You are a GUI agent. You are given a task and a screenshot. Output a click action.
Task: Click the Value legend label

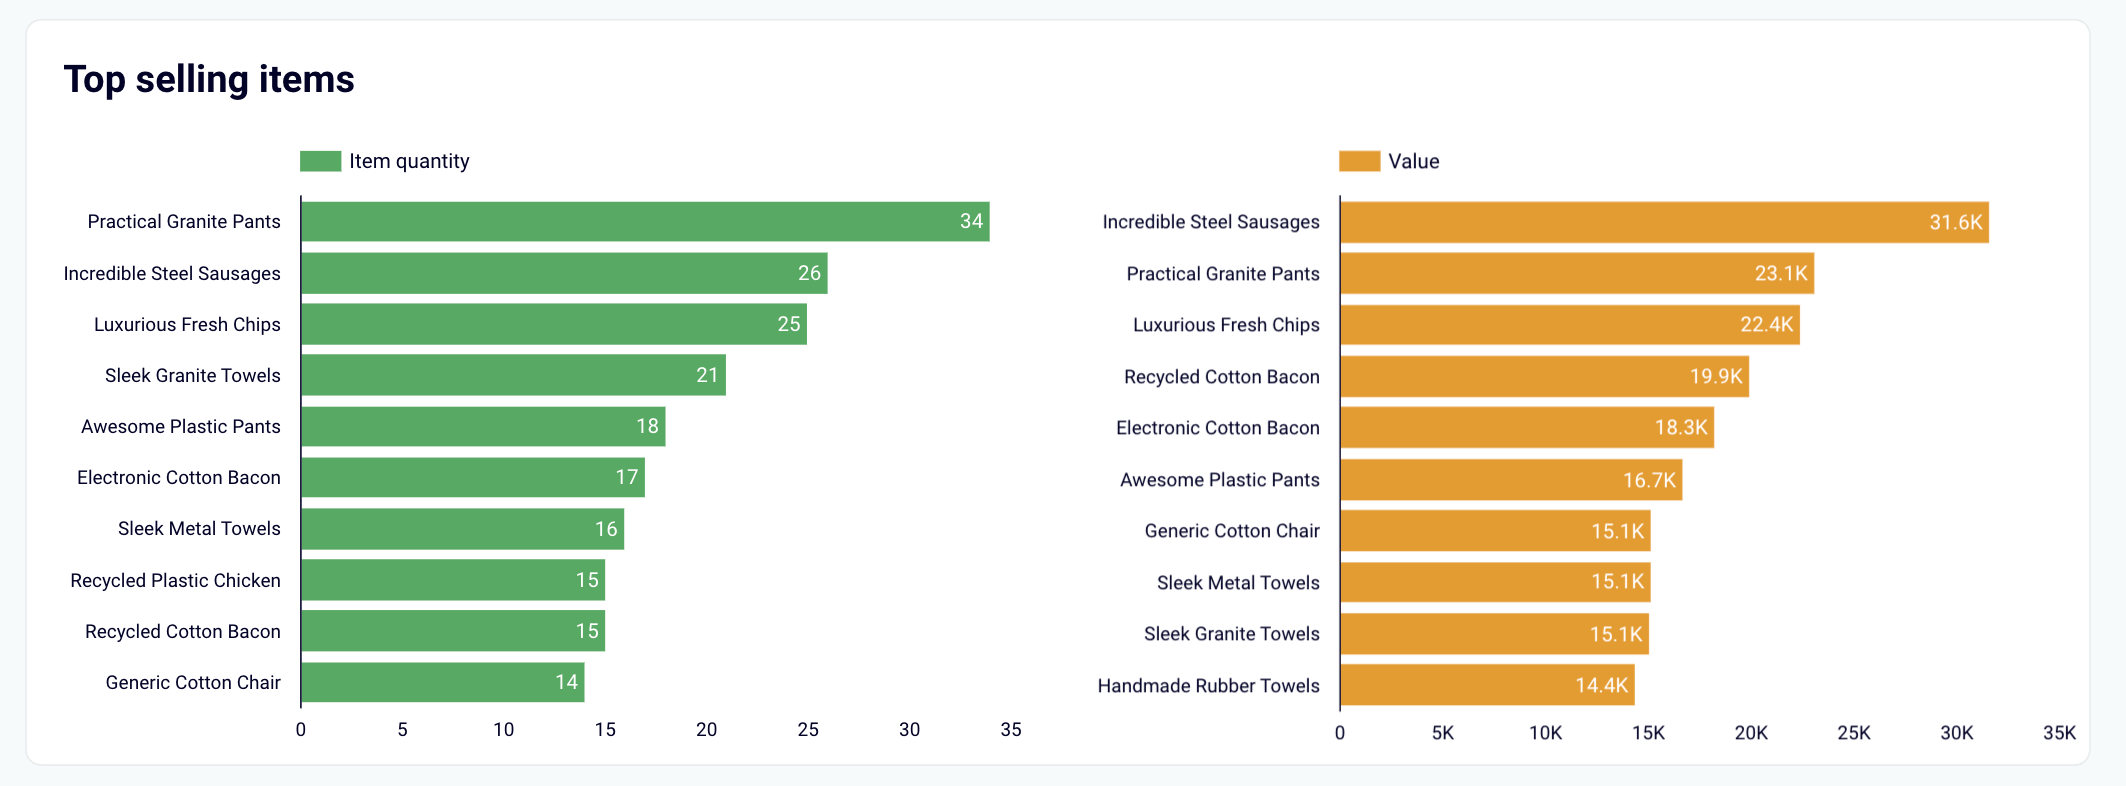coord(1413,161)
